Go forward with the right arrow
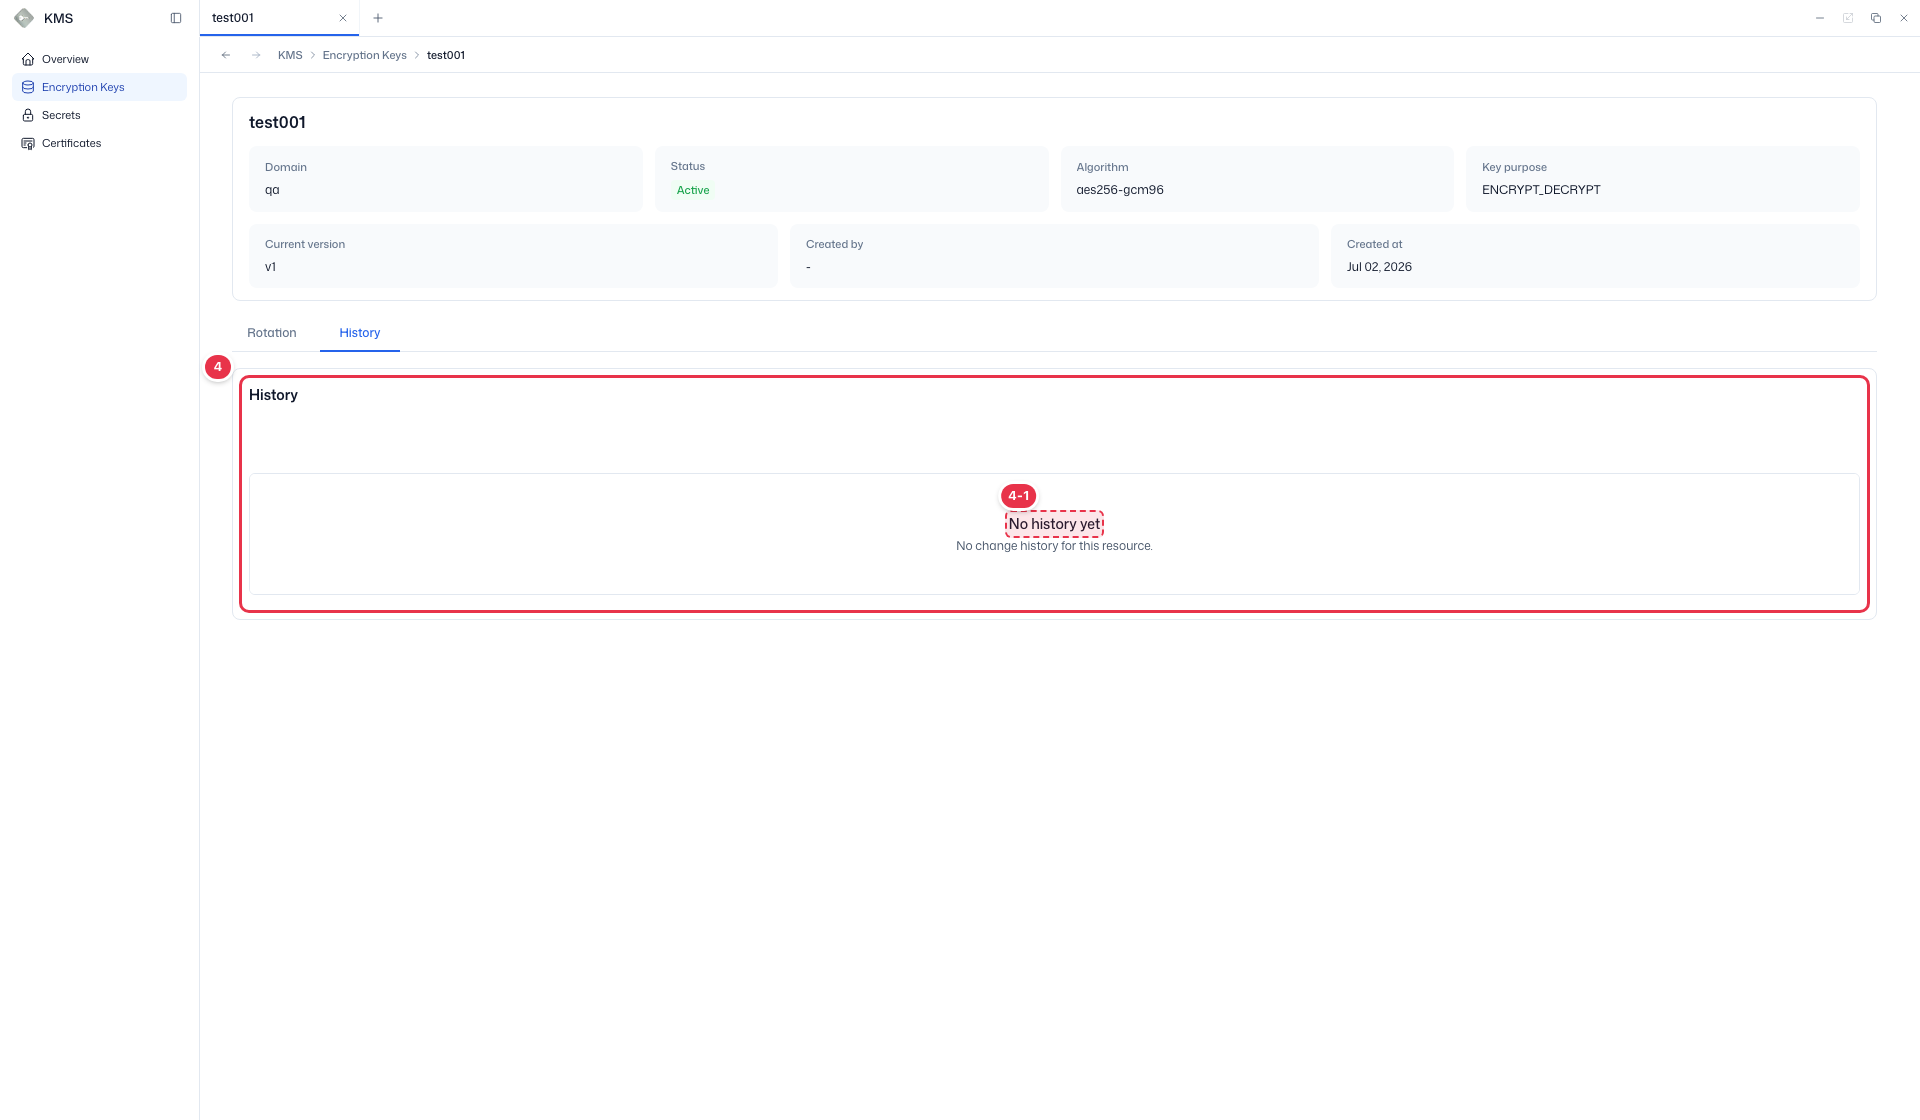This screenshot has height=1120, width=1920. point(256,55)
